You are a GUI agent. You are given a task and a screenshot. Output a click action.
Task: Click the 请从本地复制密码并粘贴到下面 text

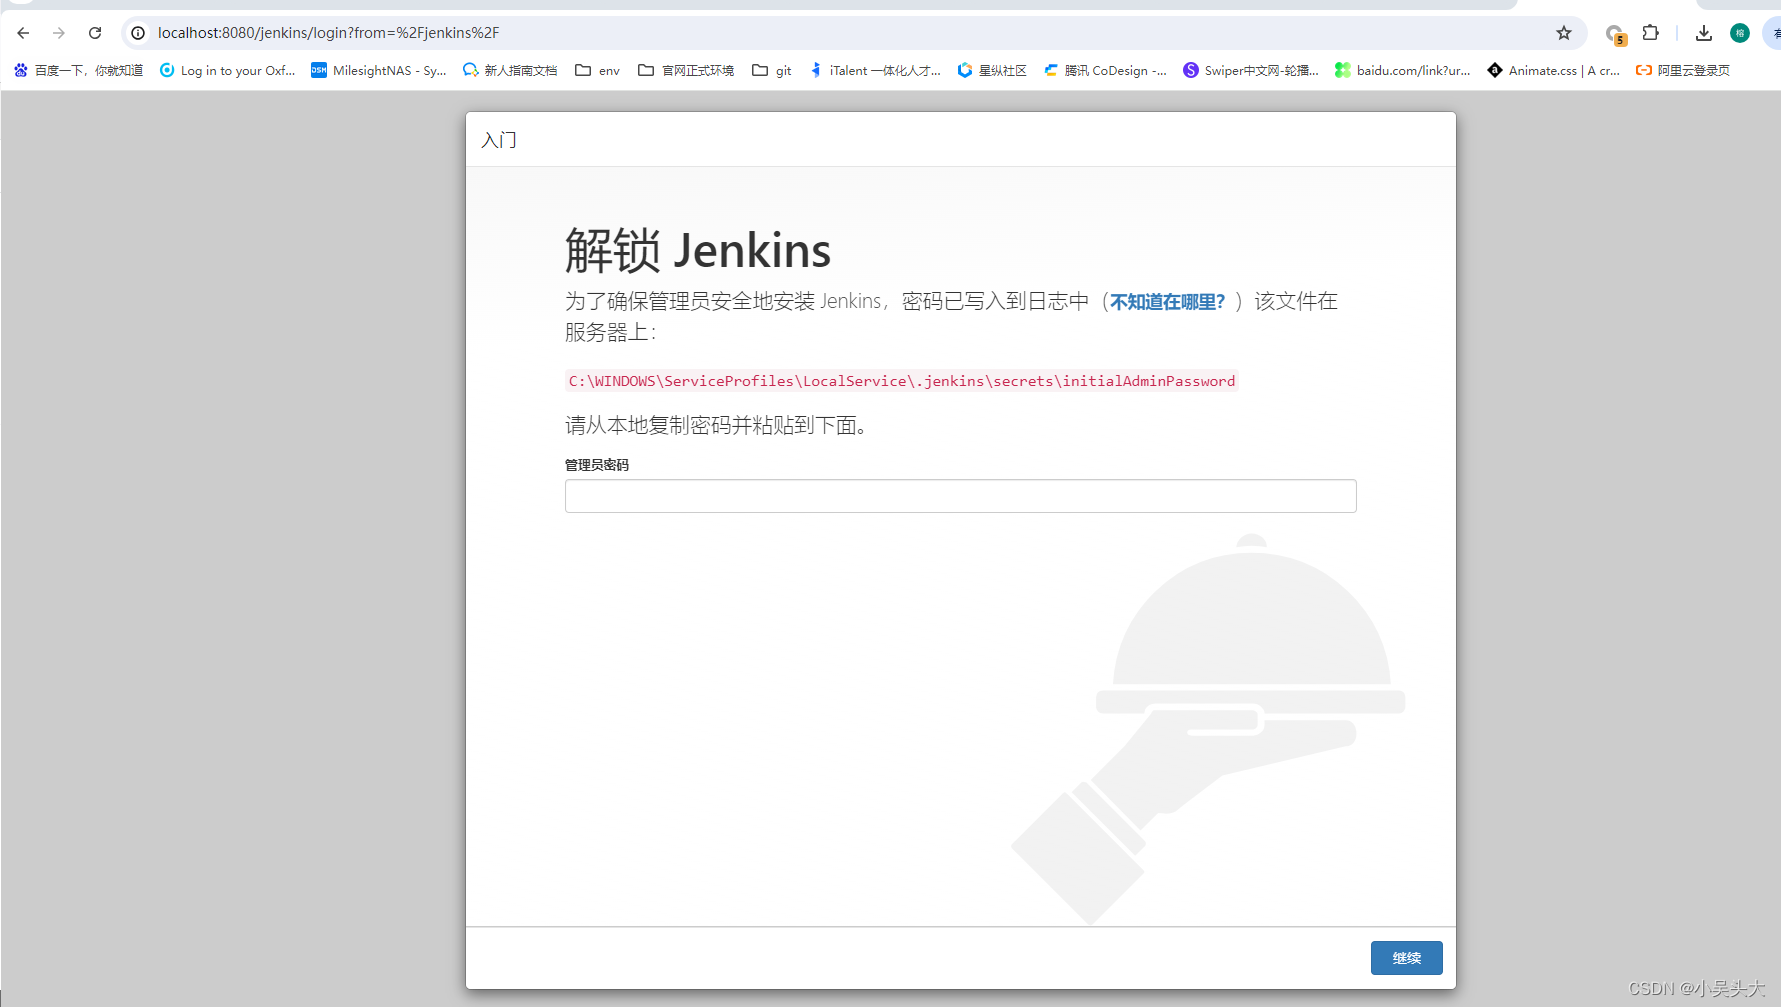pyautogui.click(x=716, y=425)
